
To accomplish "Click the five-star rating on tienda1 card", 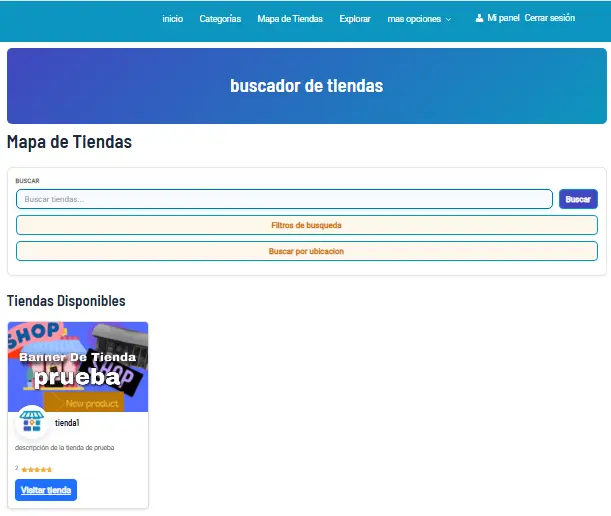I will pos(37,469).
